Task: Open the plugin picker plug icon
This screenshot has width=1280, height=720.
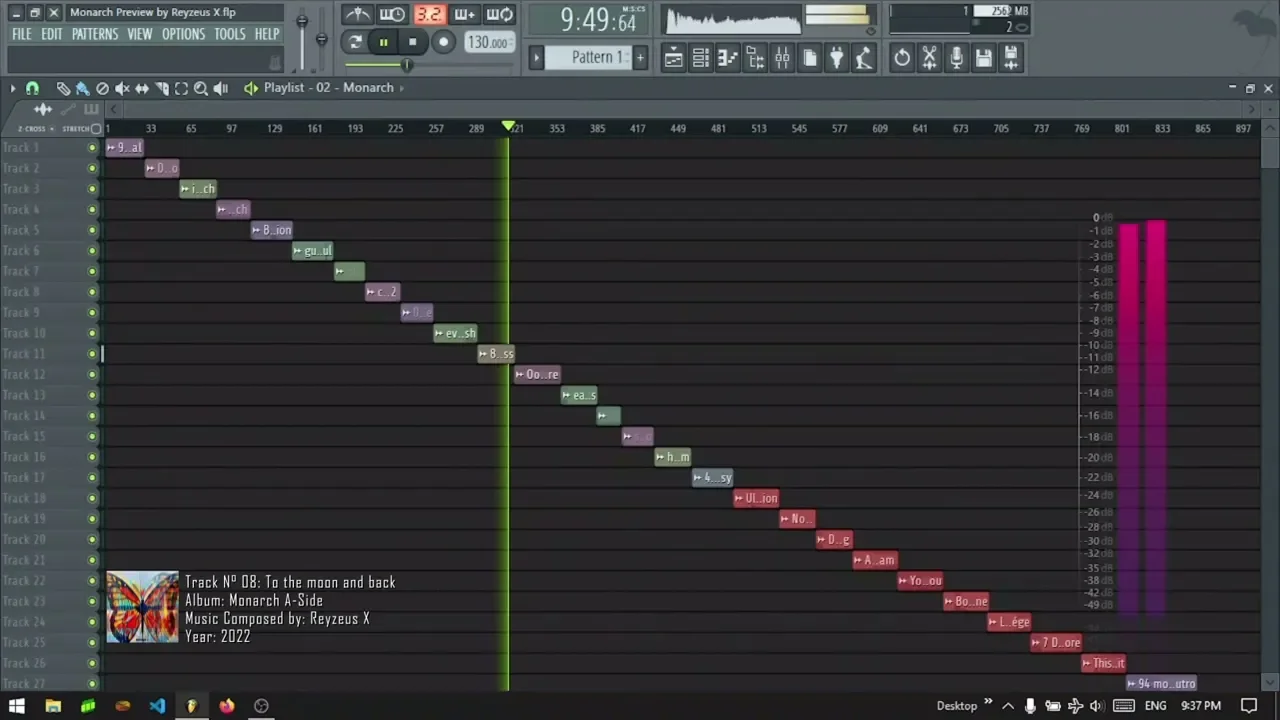Action: (x=837, y=58)
